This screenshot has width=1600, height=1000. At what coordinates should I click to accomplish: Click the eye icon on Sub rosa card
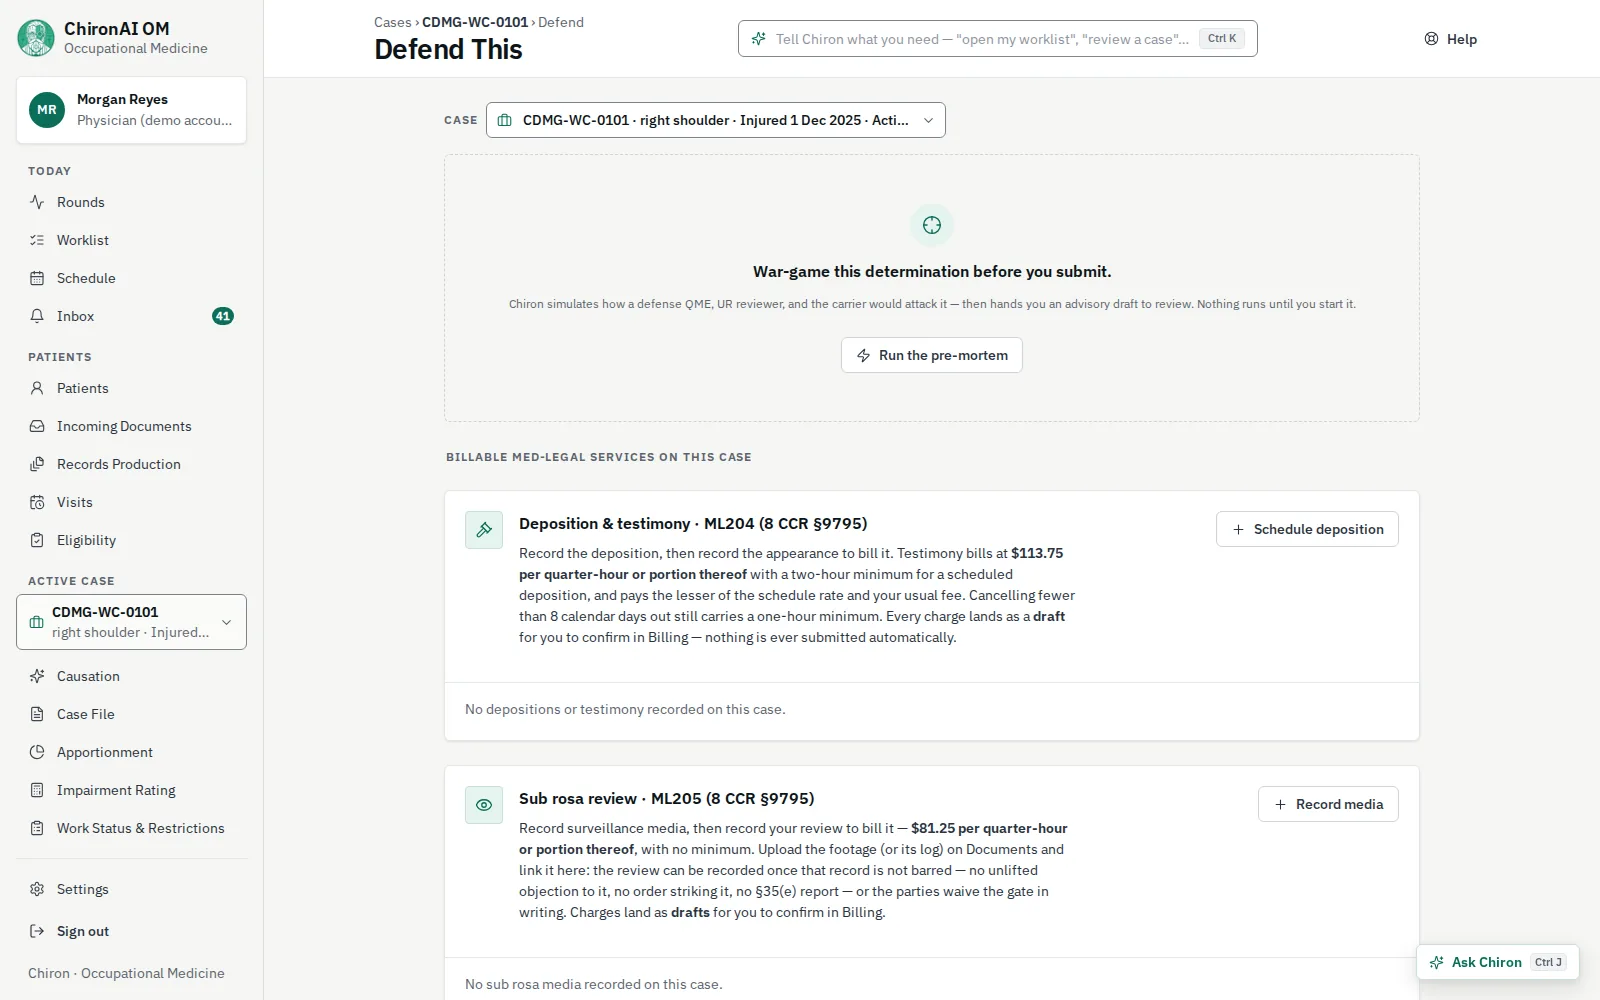484,805
